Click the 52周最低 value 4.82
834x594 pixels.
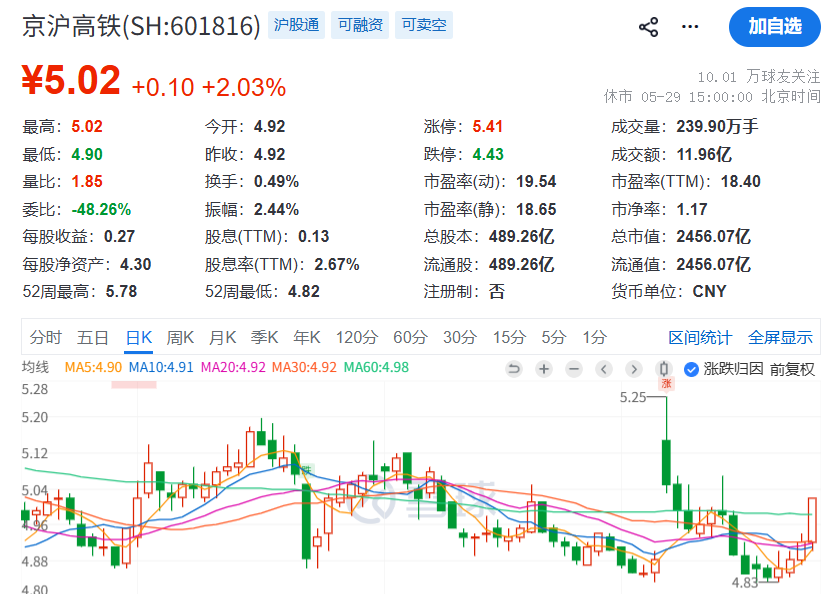pos(304,291)
